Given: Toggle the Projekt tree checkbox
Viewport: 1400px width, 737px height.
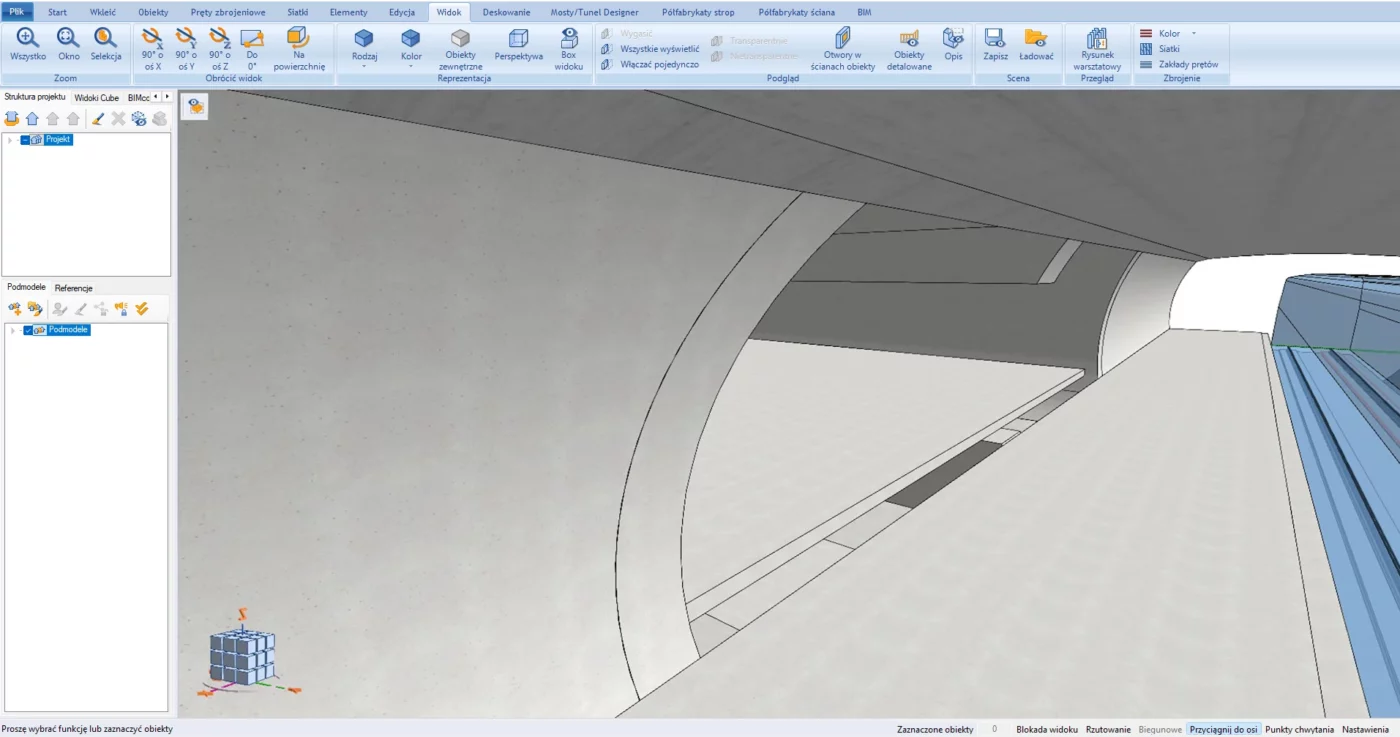Looking at the screenshot, I should [25, 140].
